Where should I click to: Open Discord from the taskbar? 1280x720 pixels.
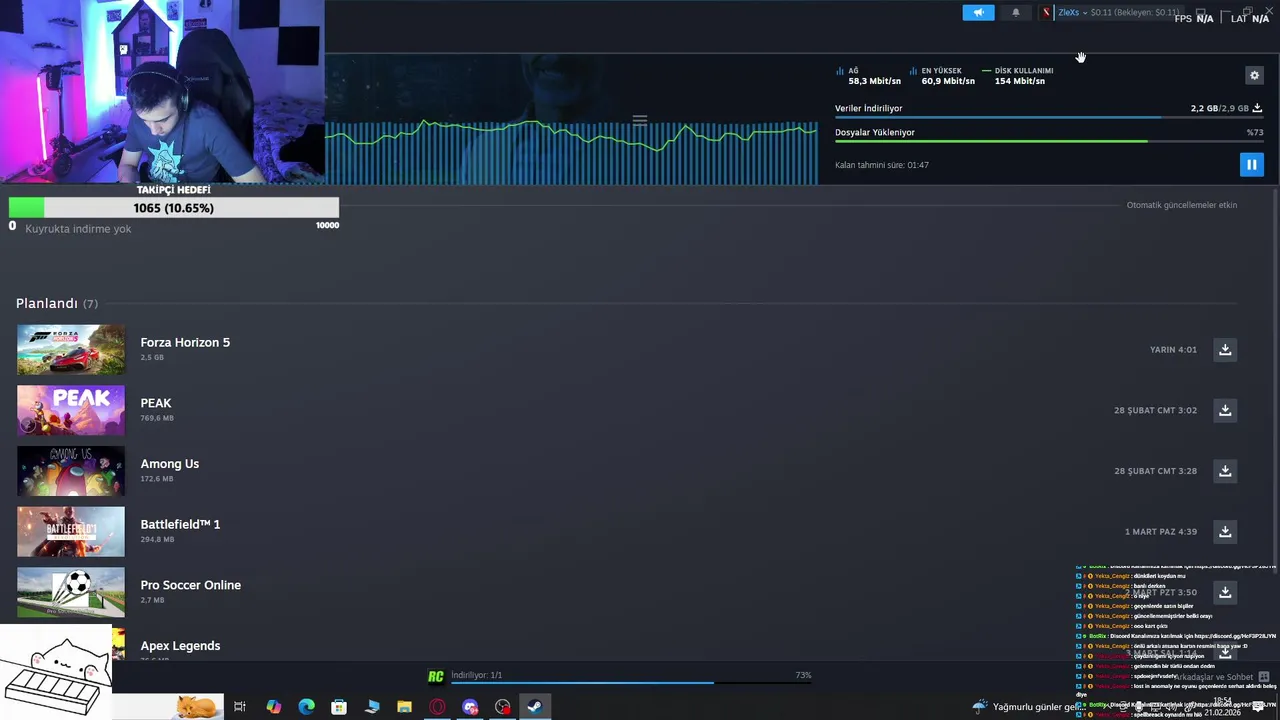pyautogui.click(x=470, y=707)
